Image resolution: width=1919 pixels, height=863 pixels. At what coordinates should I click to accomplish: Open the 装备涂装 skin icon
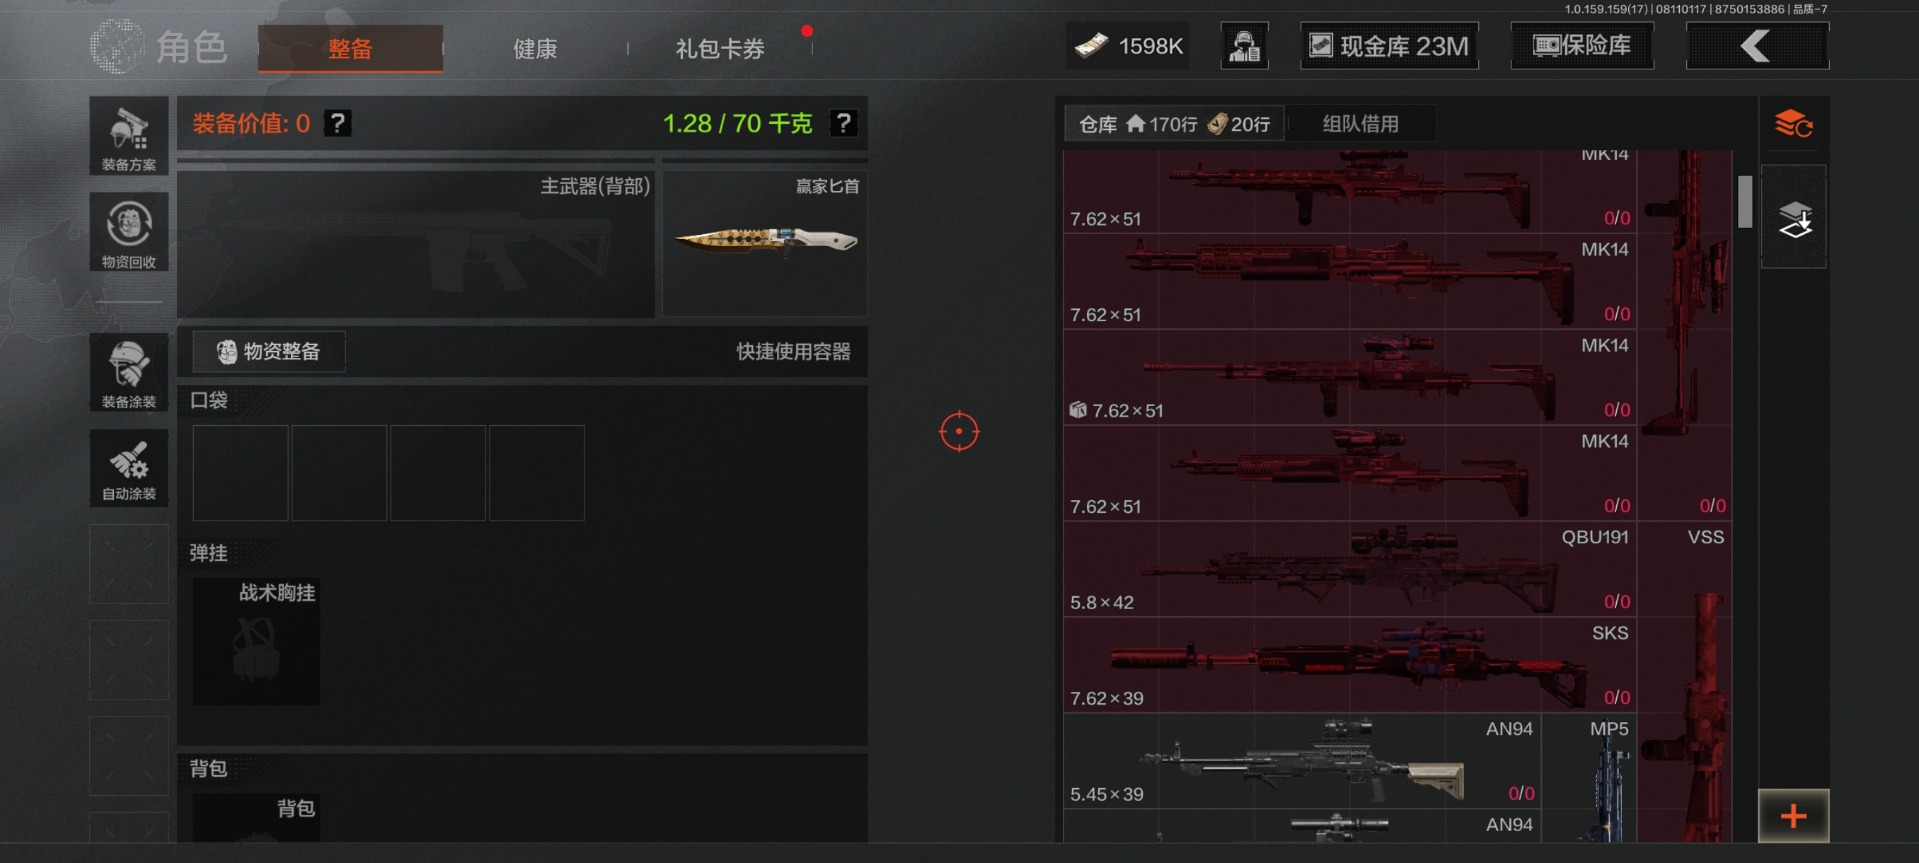129,372
